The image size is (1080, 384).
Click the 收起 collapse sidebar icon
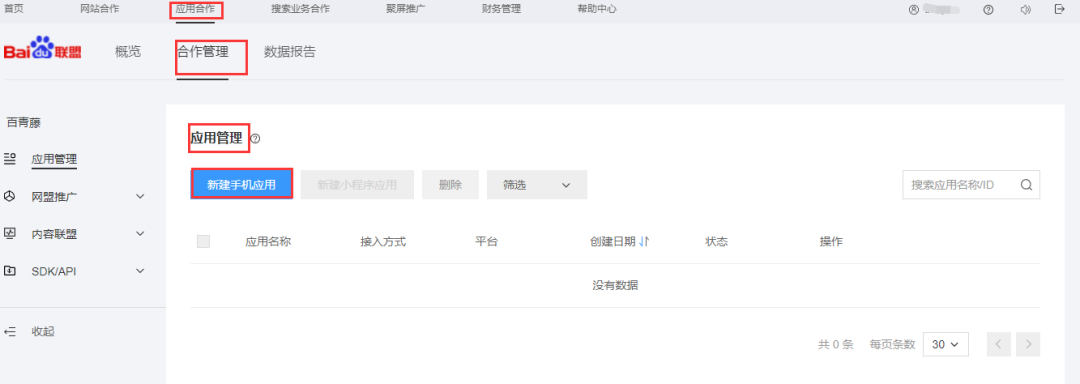point(10,332)
